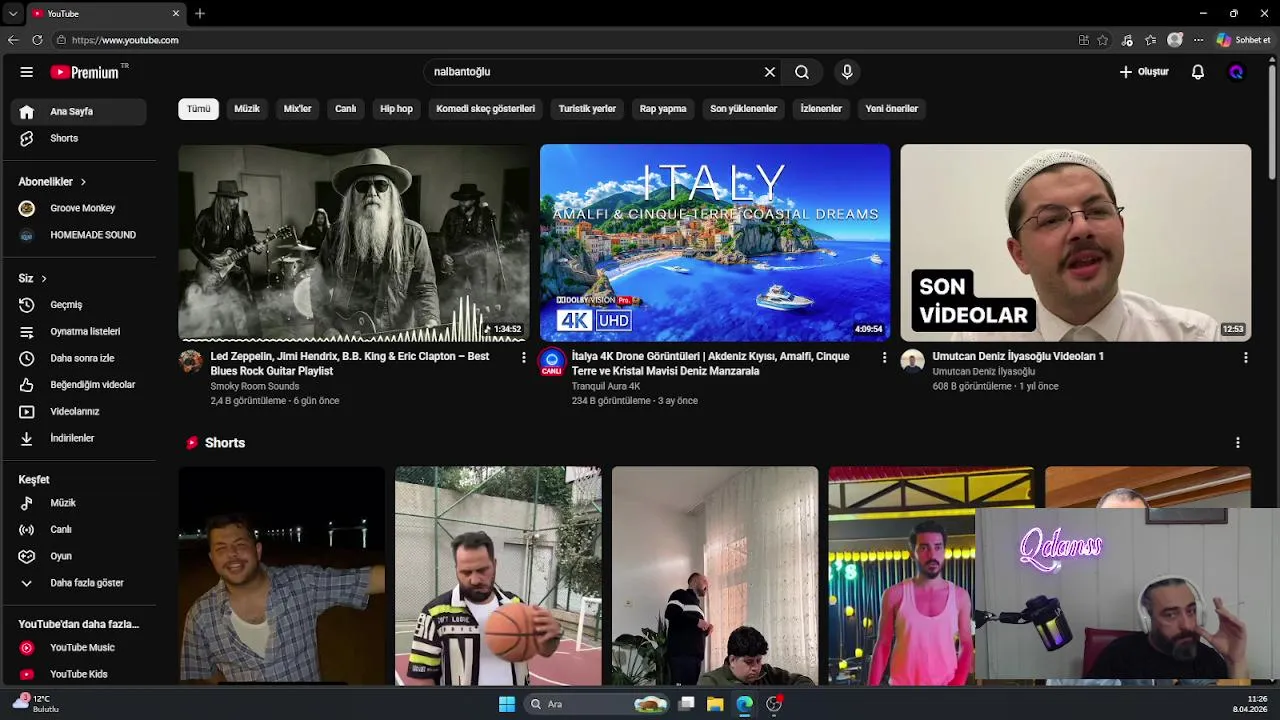Open File Explorer from taskbar
Viewport: 1280px width, 720px height.
coord(715,704)
